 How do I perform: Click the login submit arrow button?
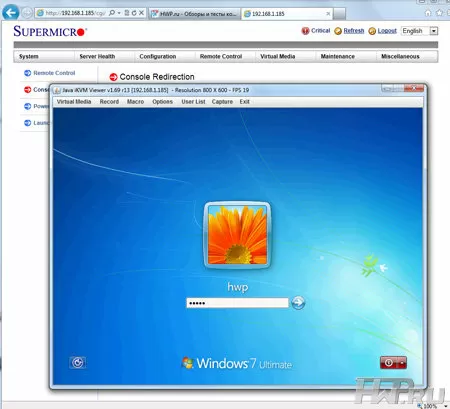click(x=298, y=303)
